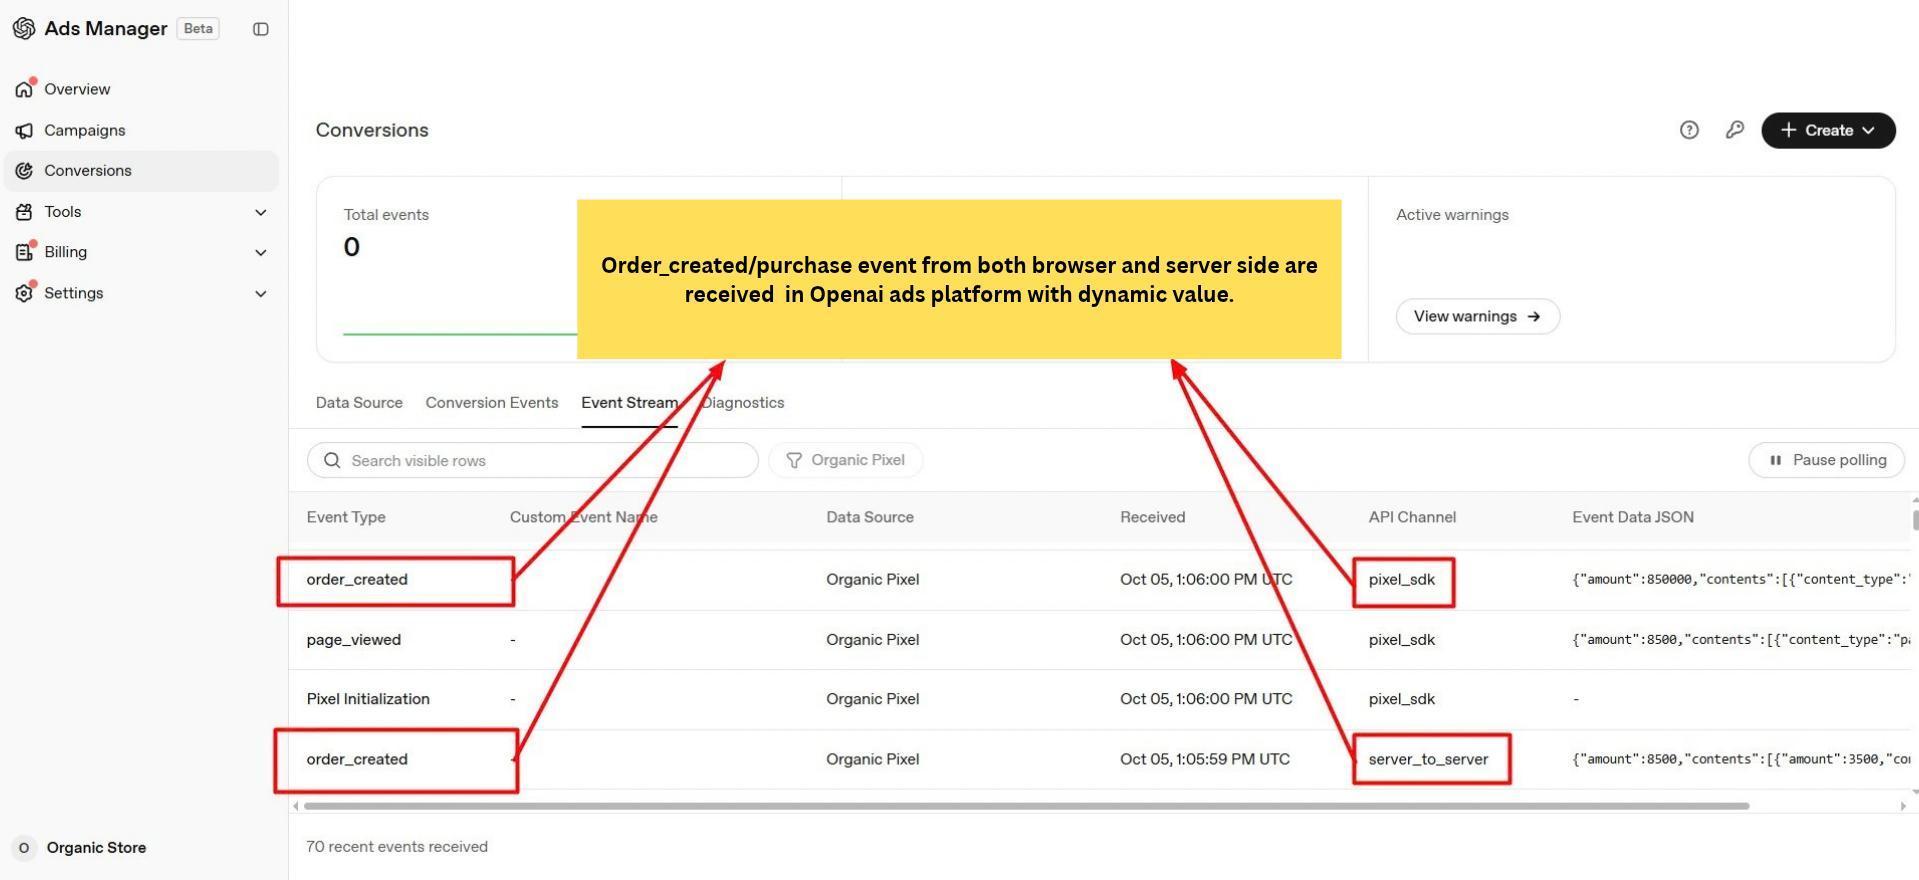Click the Active warnings label
1919x880 pixels.
[1452, 215]
